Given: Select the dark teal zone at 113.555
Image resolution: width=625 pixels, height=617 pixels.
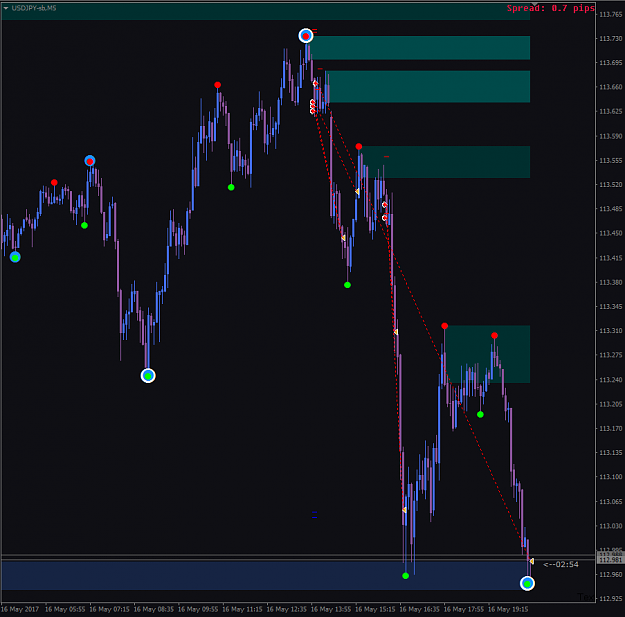Looking at the screenshot, I should click(444, 162).
